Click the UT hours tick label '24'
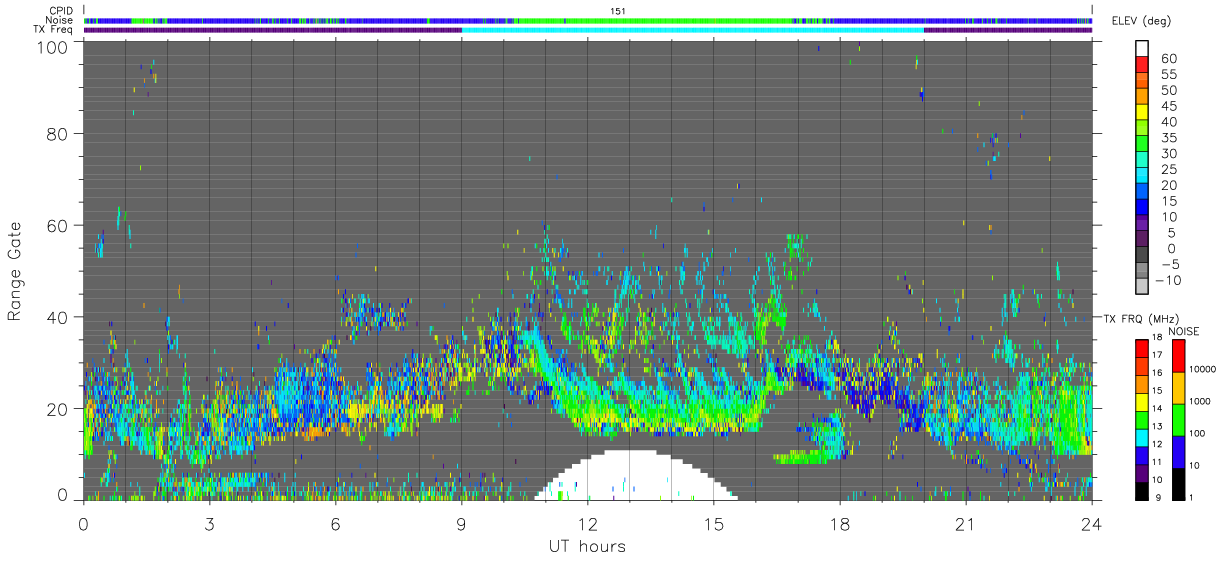This screenshot has width=1228, height=567. pyautogui.click(x=1091, y=524)
